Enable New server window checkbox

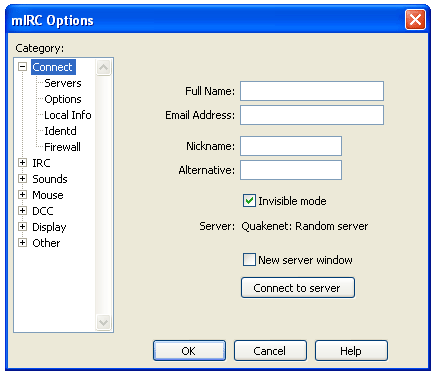point(249,260)
